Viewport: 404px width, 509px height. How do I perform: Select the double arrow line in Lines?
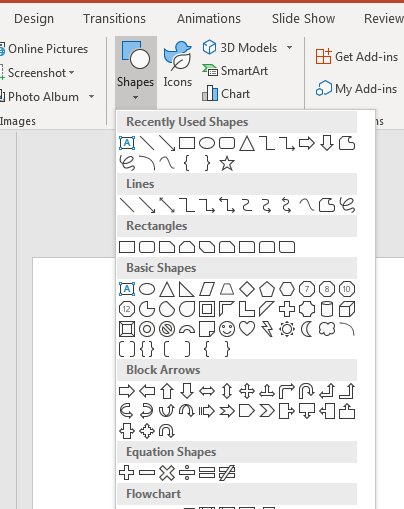[167, 205]
